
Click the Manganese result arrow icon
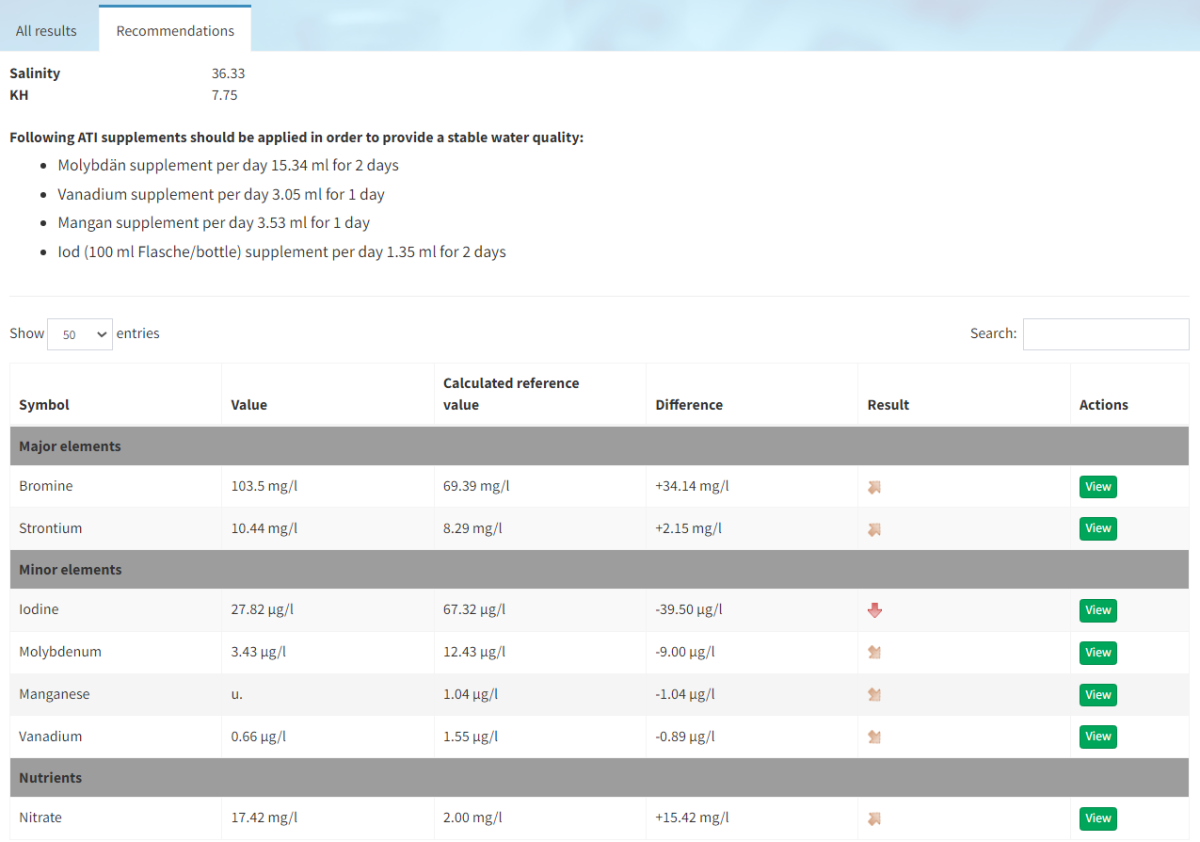tap(874, 694)
